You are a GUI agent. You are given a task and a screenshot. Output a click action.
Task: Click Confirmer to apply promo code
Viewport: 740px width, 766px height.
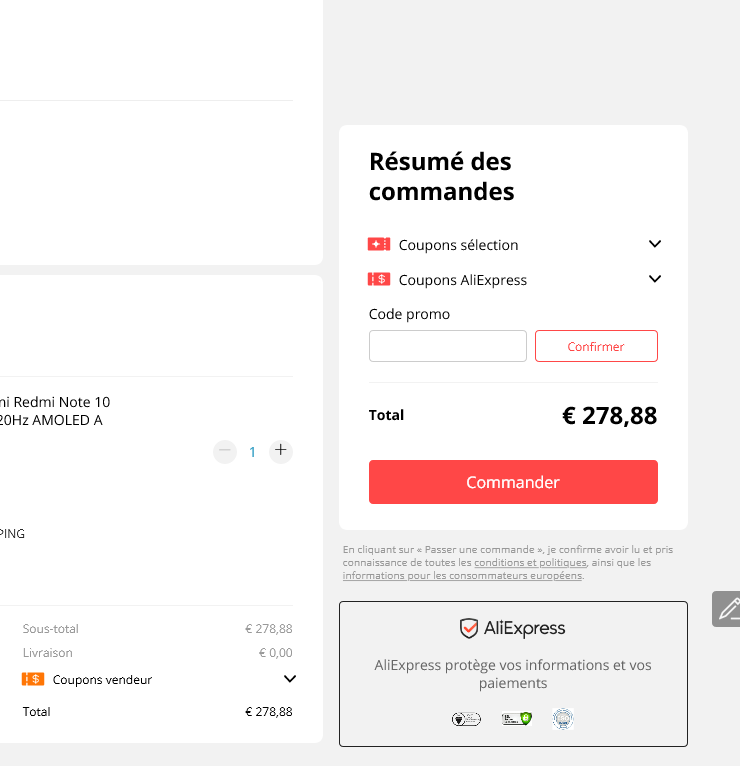[x=596, y=346]
